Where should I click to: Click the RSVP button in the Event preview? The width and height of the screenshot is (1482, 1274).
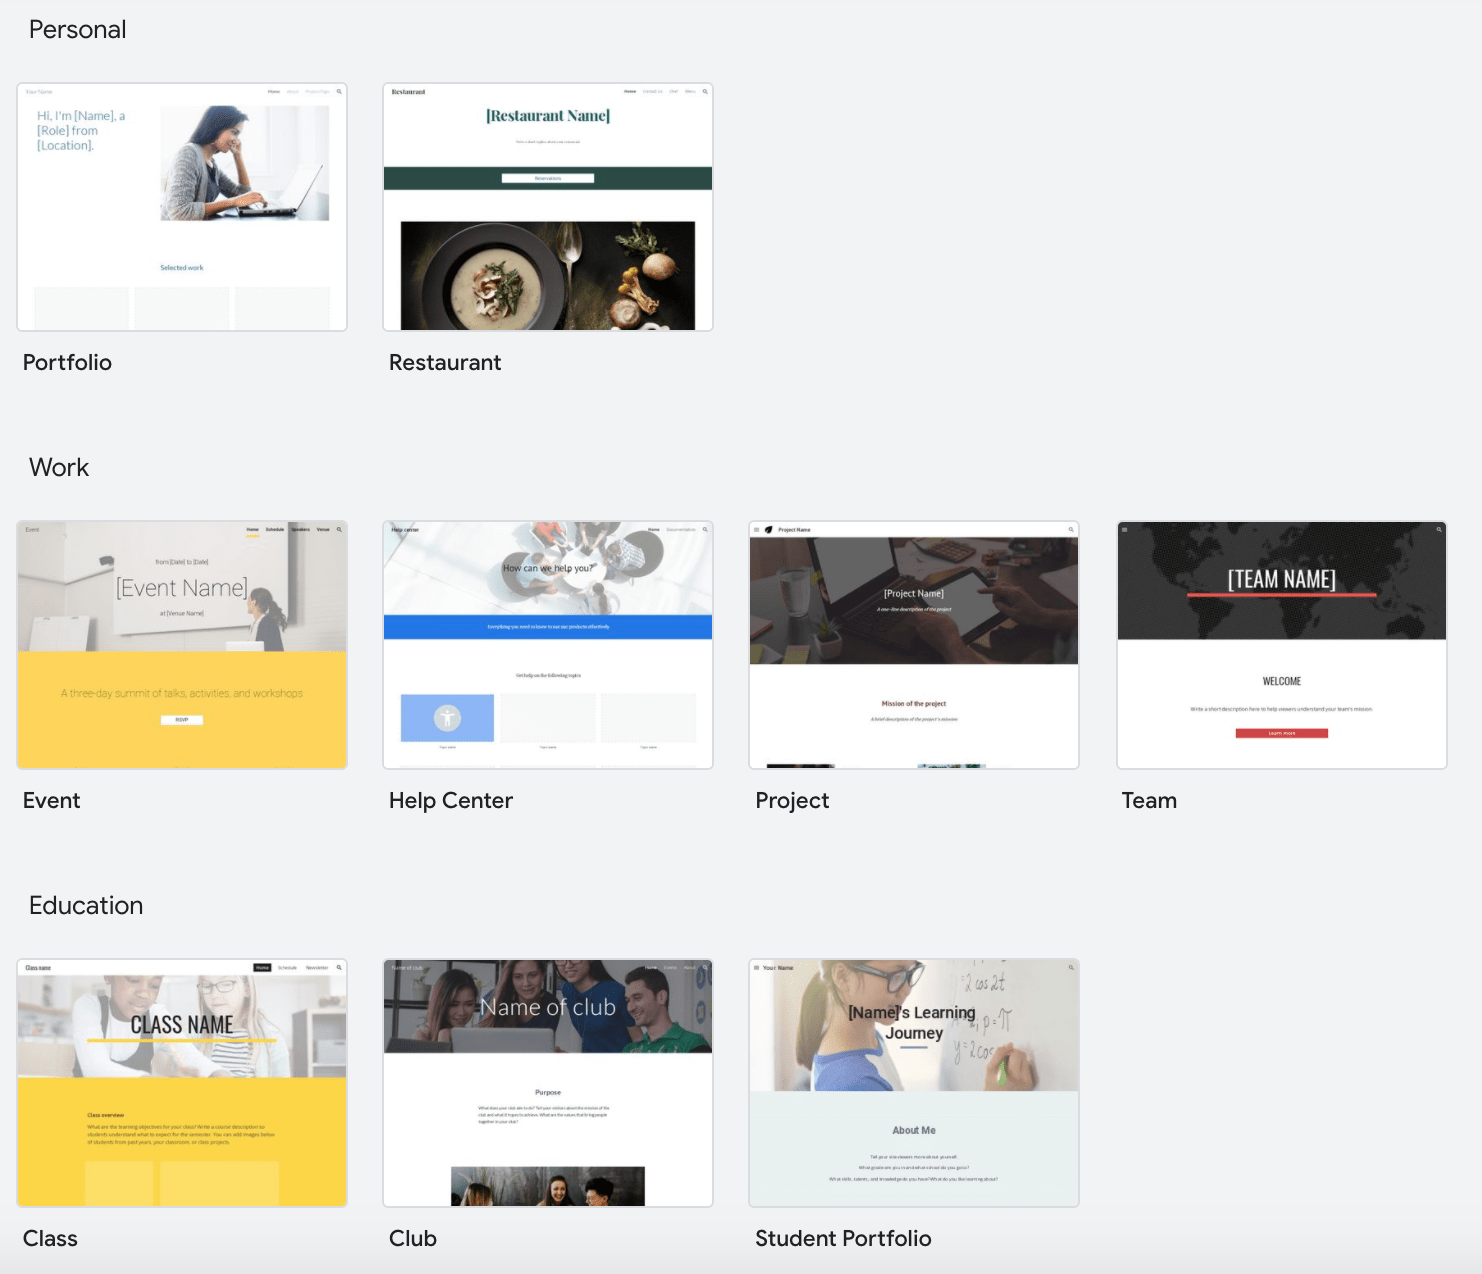182,720
